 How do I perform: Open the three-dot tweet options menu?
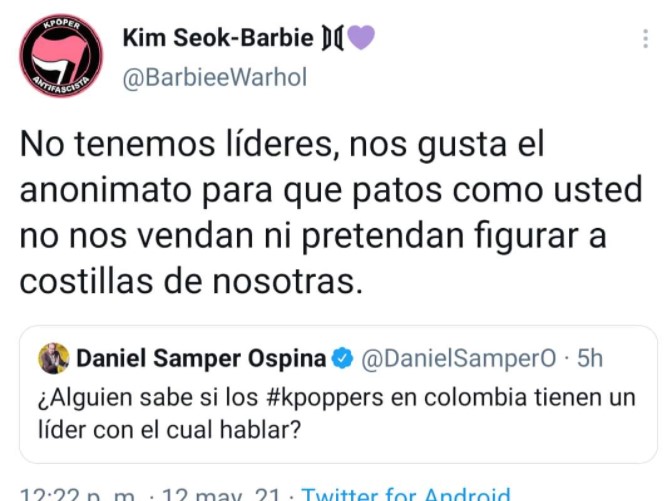pyautogui.click(x=645, y=39)
